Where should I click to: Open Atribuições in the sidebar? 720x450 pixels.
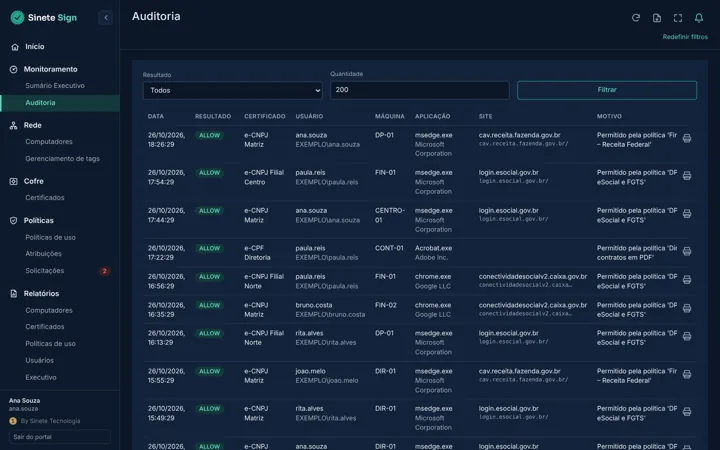[43, 253]
